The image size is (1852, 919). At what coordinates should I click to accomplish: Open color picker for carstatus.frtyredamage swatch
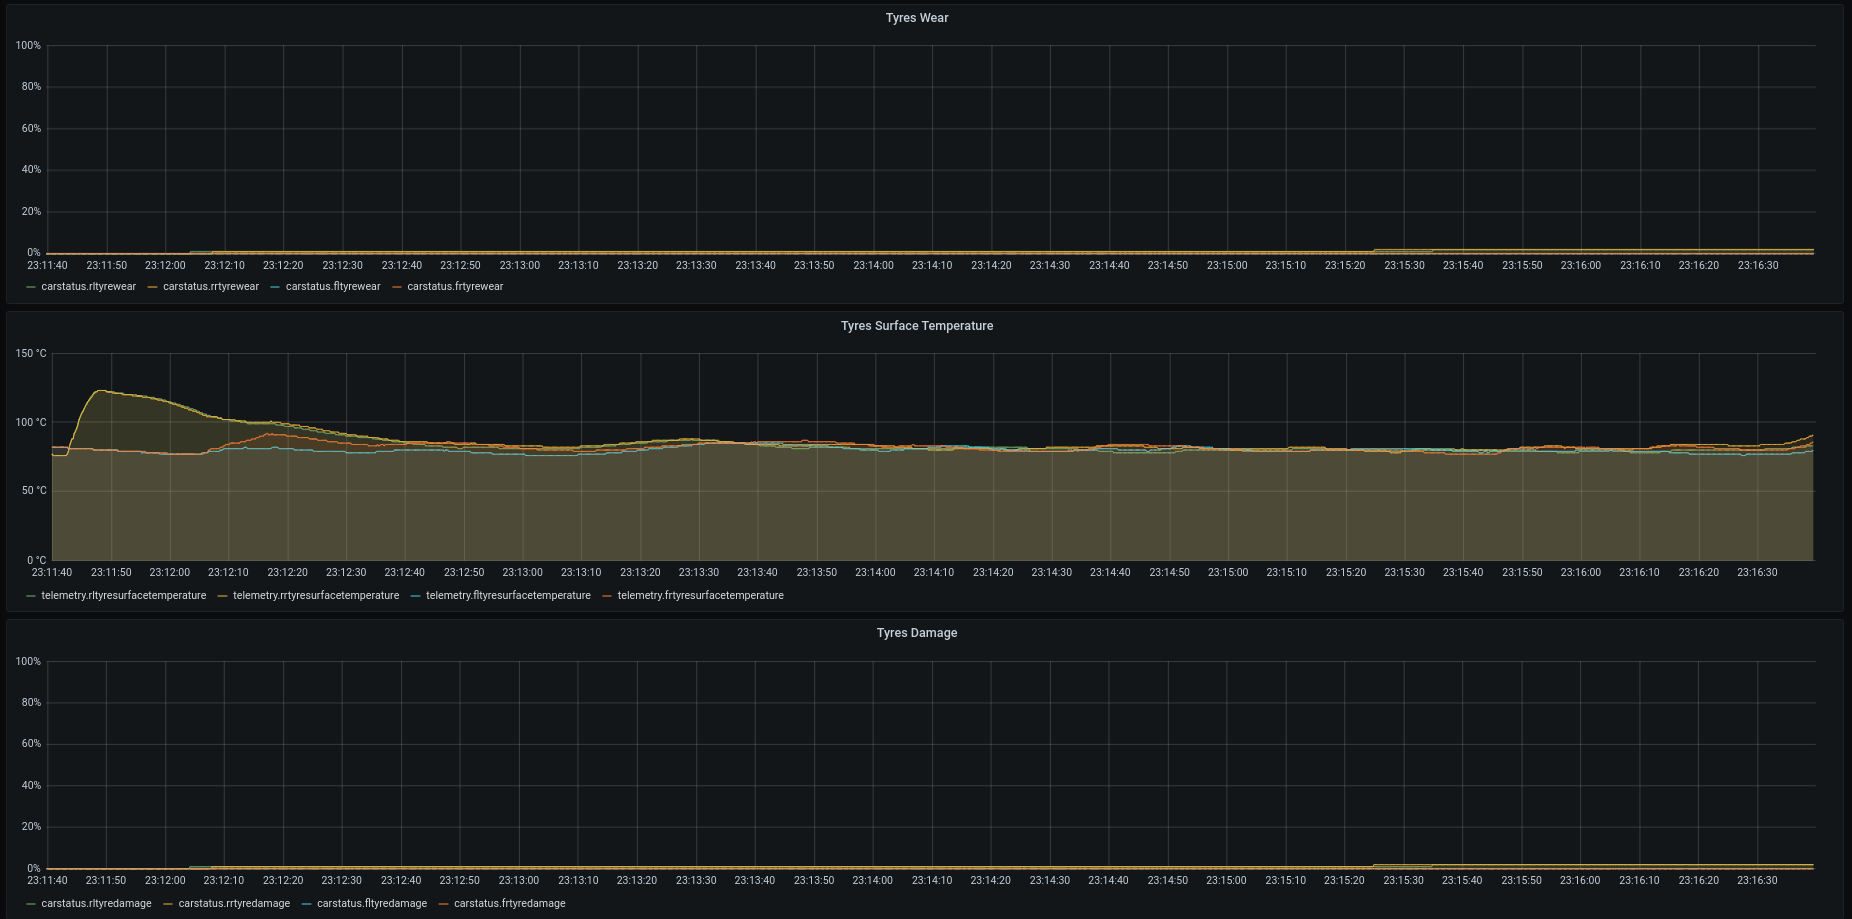point(444,904)
